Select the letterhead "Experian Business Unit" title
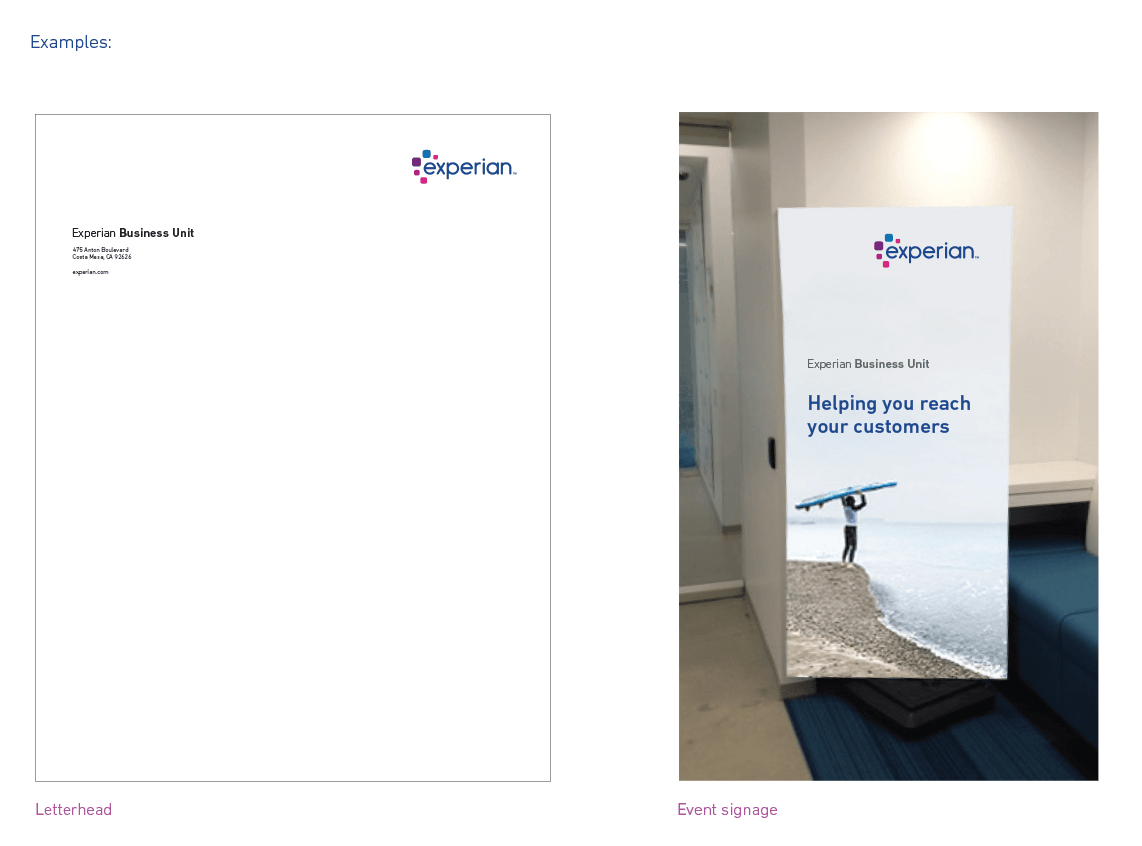 coord(133,233)
